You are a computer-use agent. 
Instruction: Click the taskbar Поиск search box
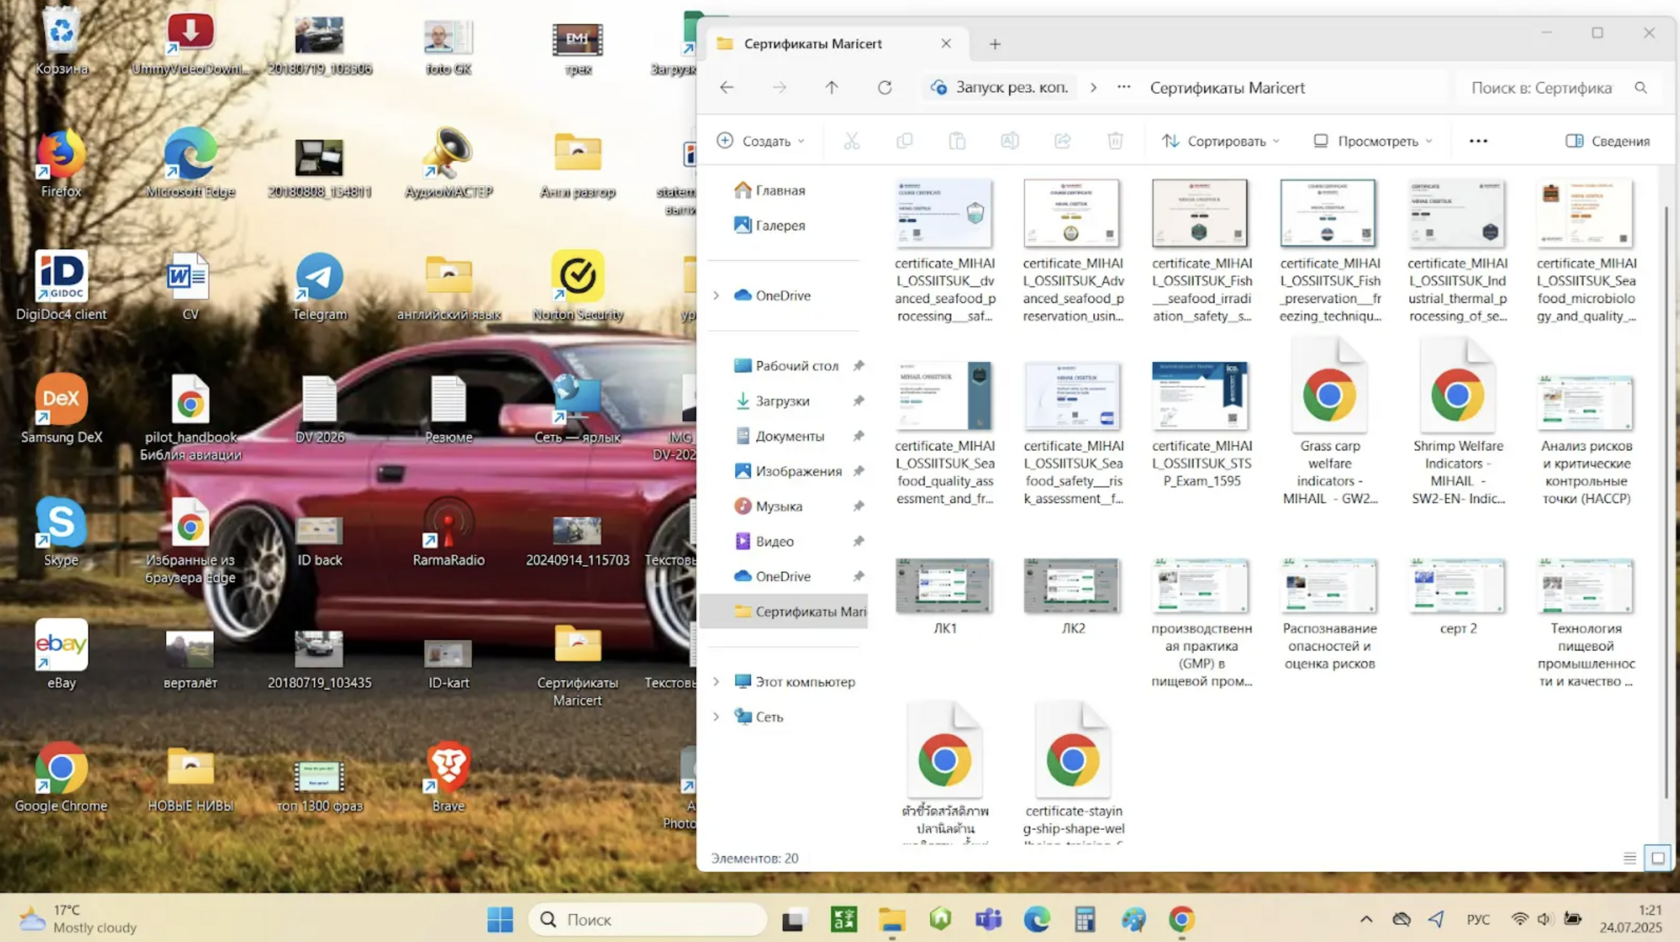[x=647, y=919]
